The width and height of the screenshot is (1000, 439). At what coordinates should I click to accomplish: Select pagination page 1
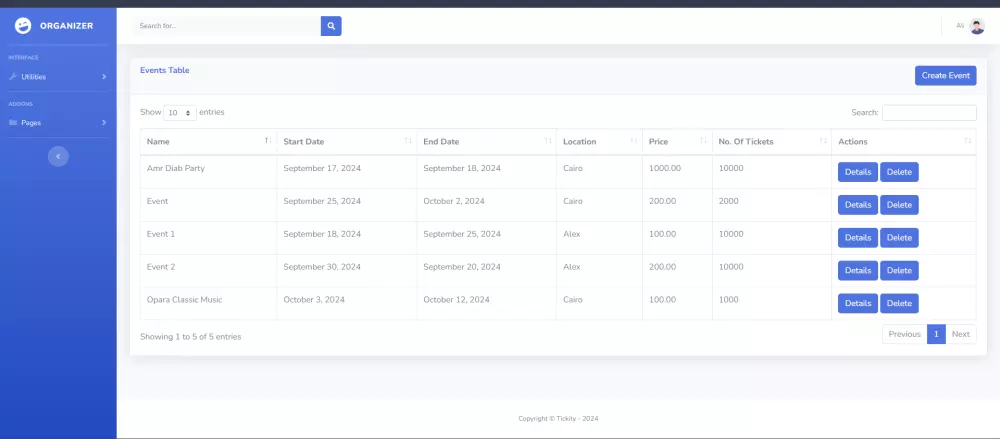[936, 334]
